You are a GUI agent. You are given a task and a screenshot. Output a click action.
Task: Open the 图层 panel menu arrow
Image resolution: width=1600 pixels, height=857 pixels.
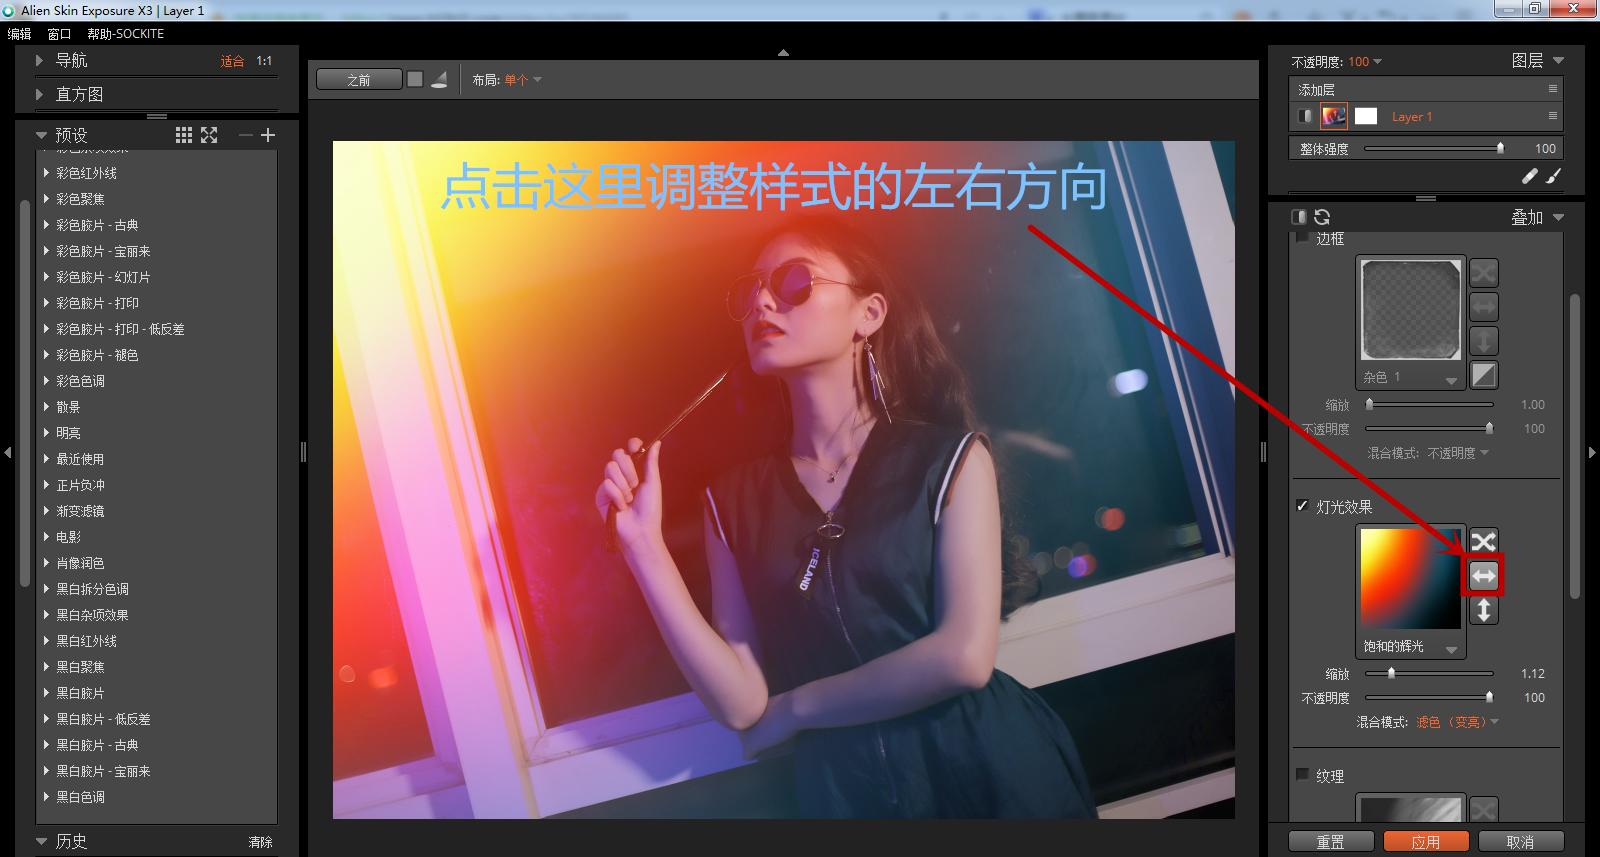click(x=1558, y=61)
